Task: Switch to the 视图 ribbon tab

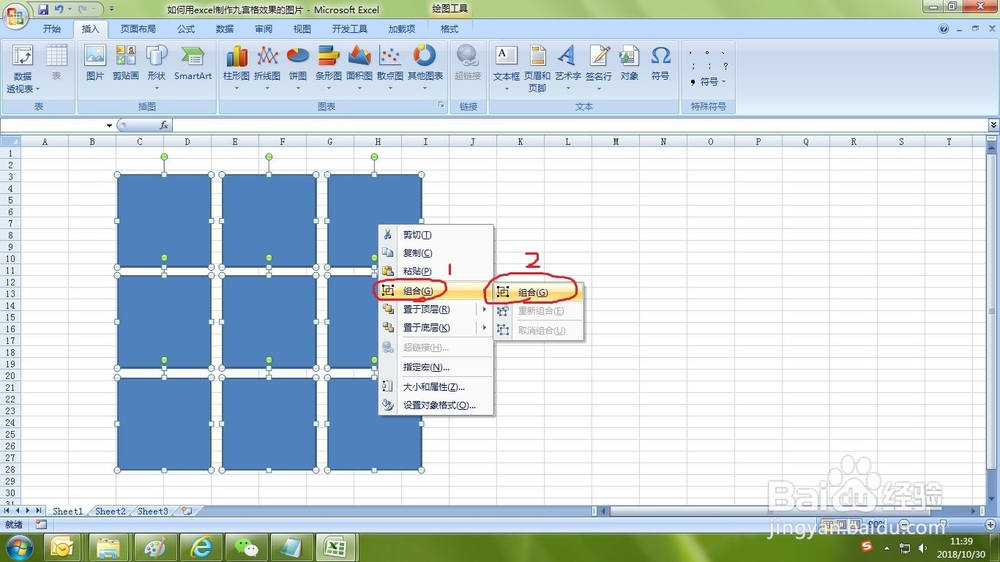Action: pos(302,29)
